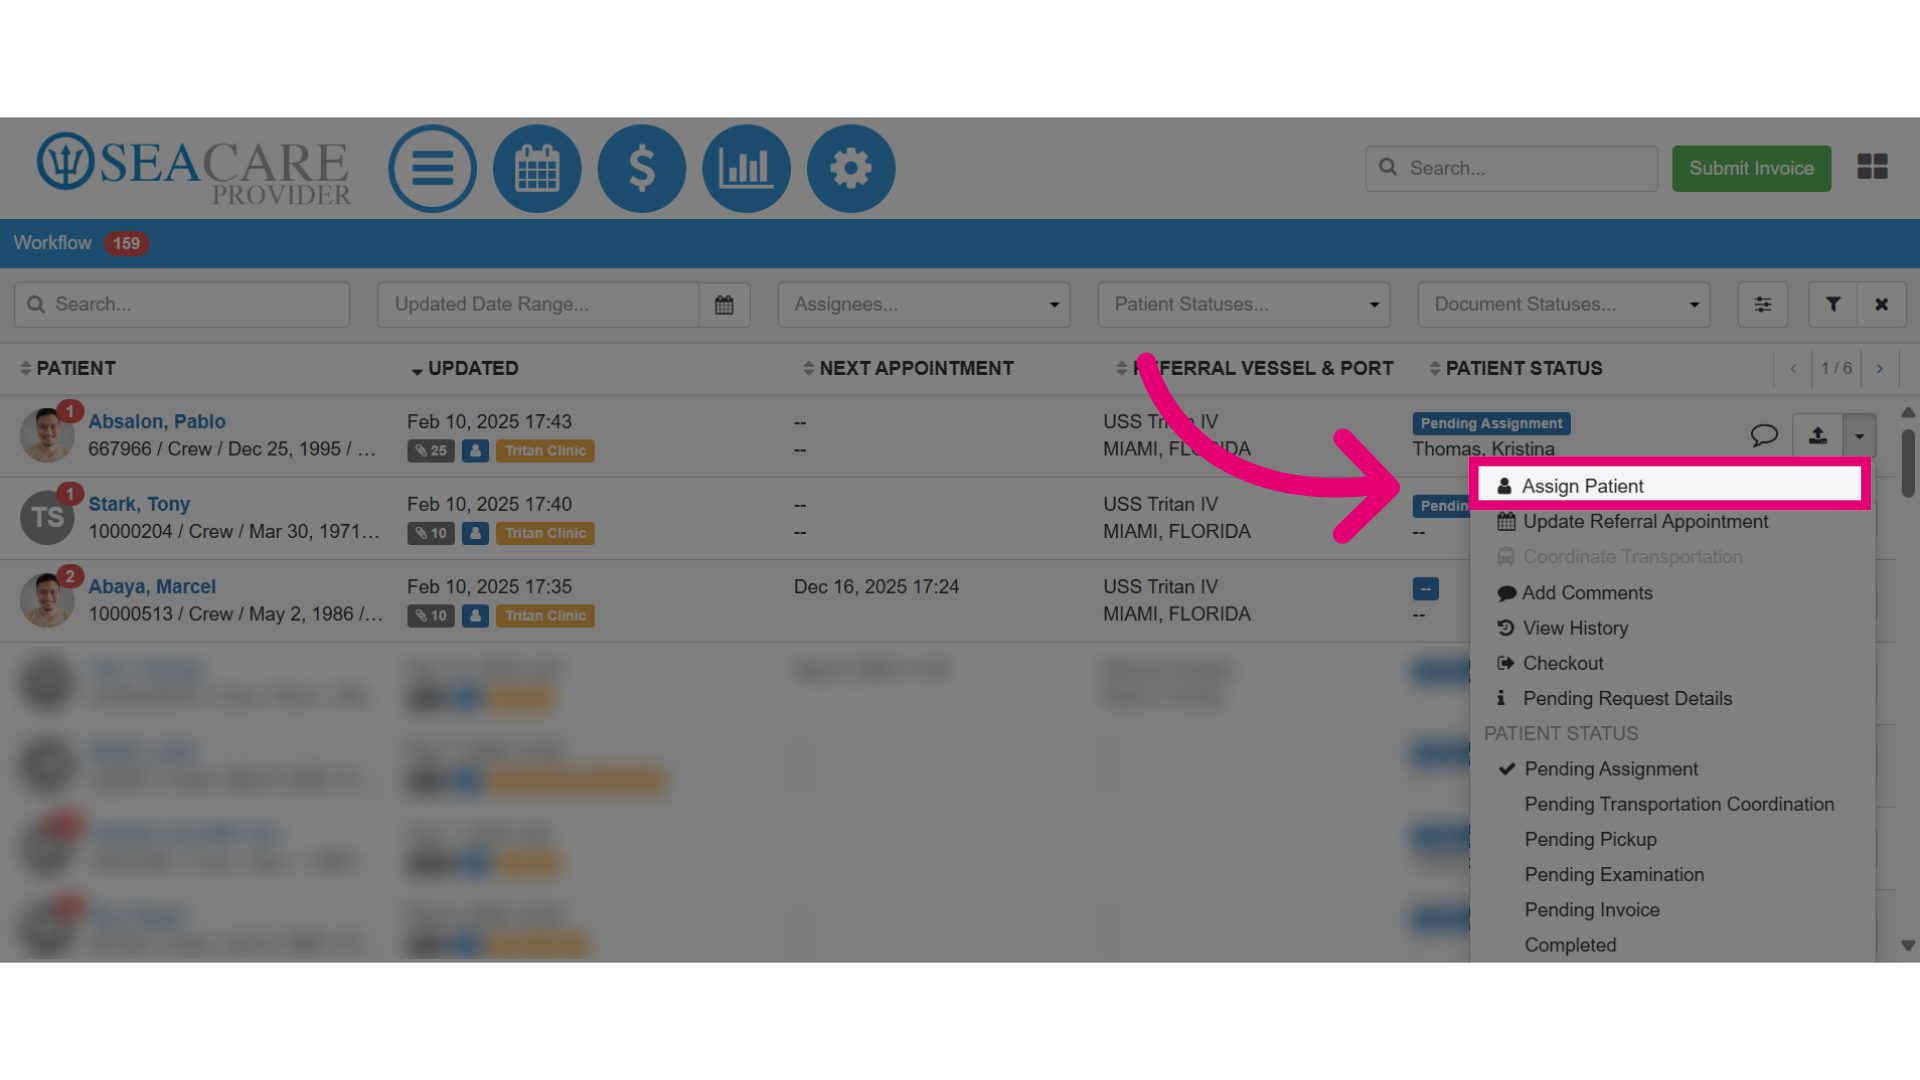Click person badge icon in Abaya row
This screenshot has height=1080, width=1920.
click(x=476, y=616)
